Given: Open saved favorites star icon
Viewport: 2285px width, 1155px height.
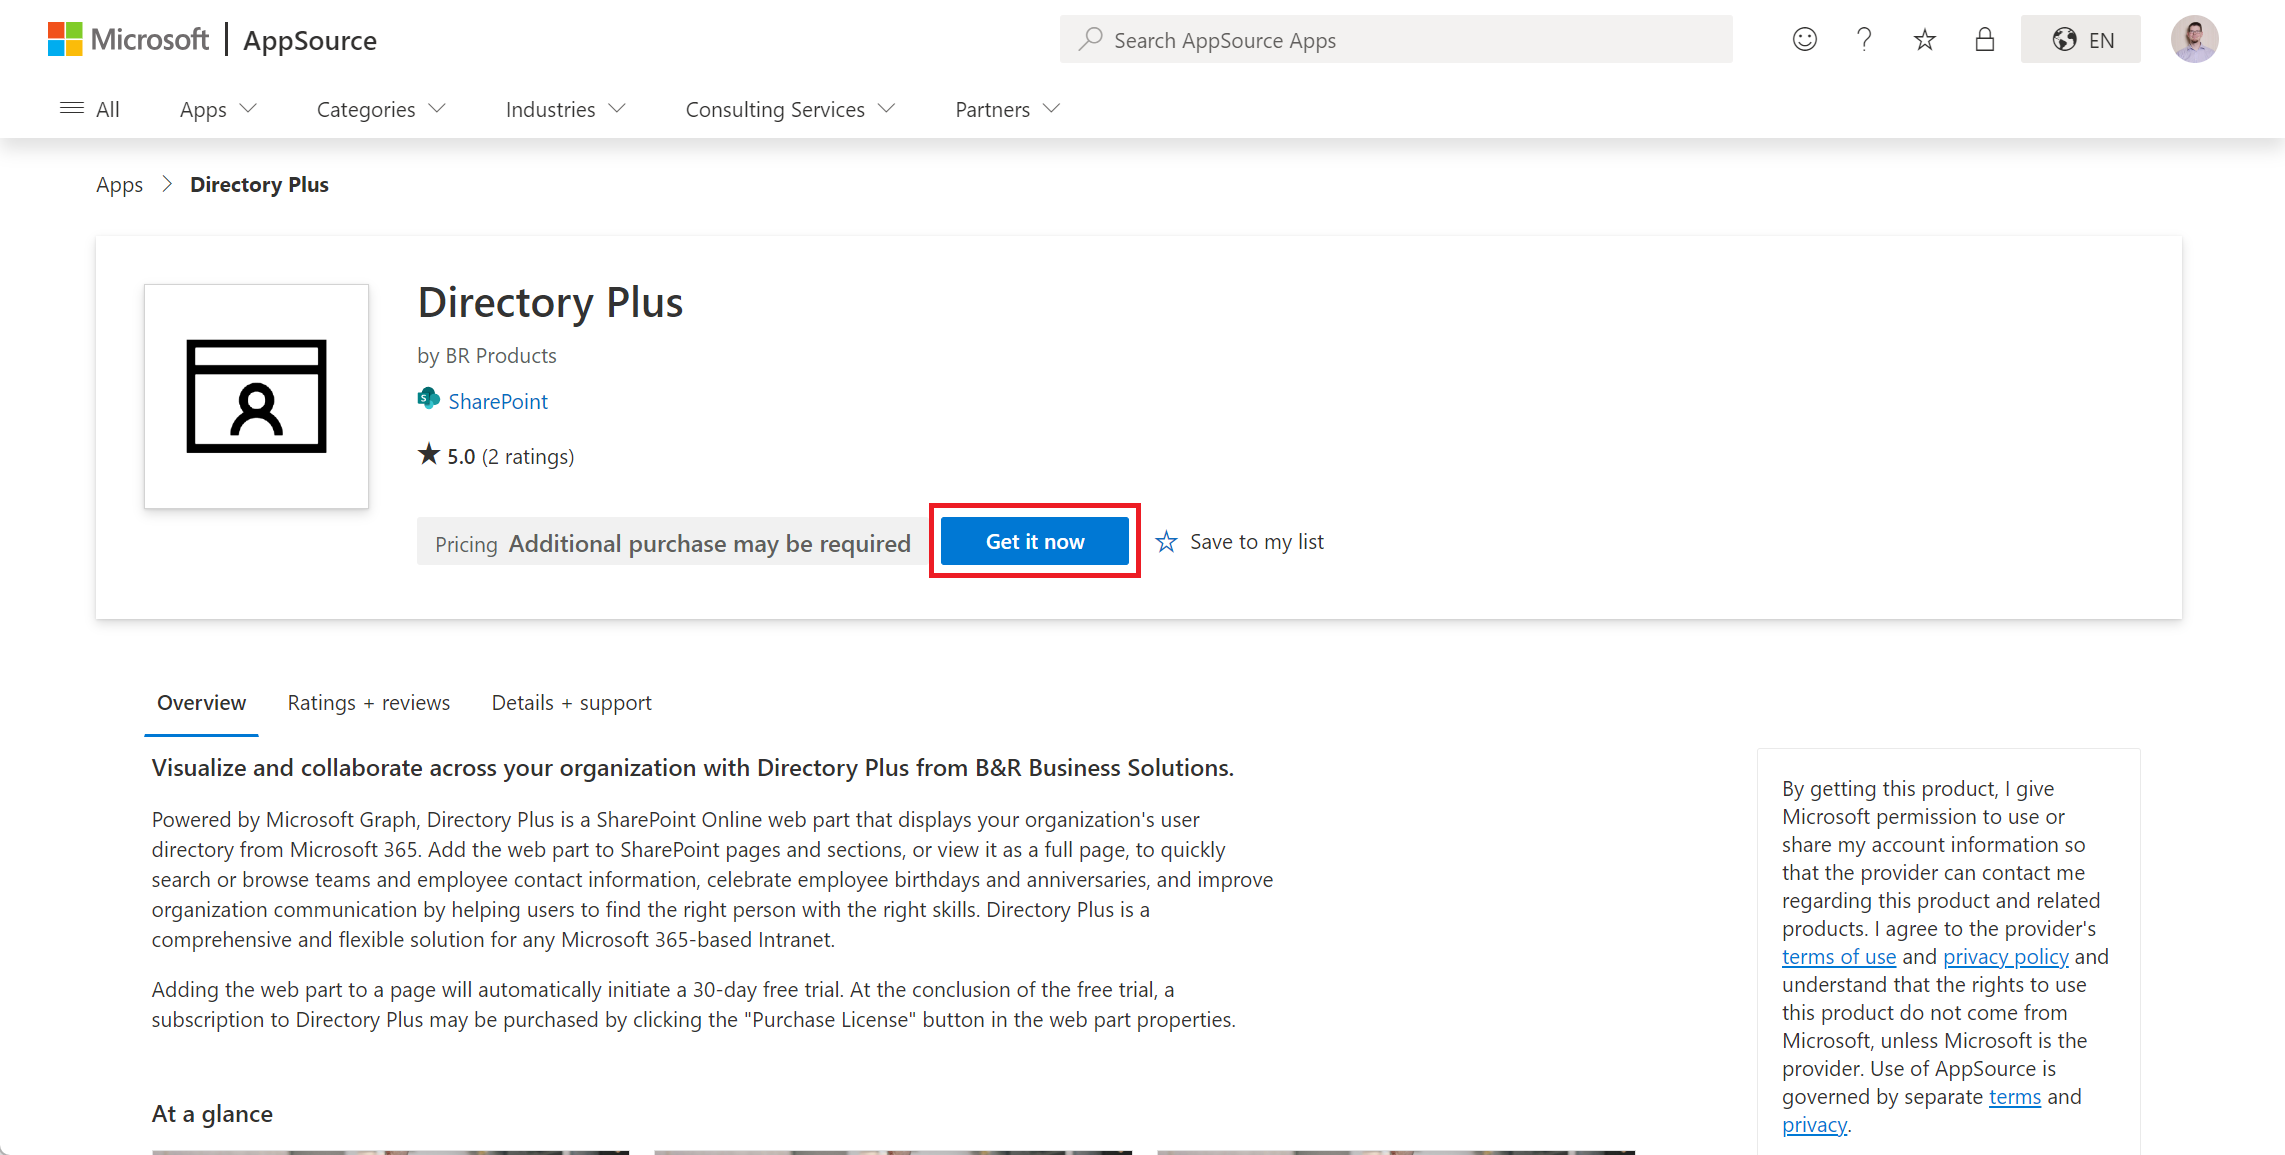Looking at the screenshot, I should coord(1924,40).
